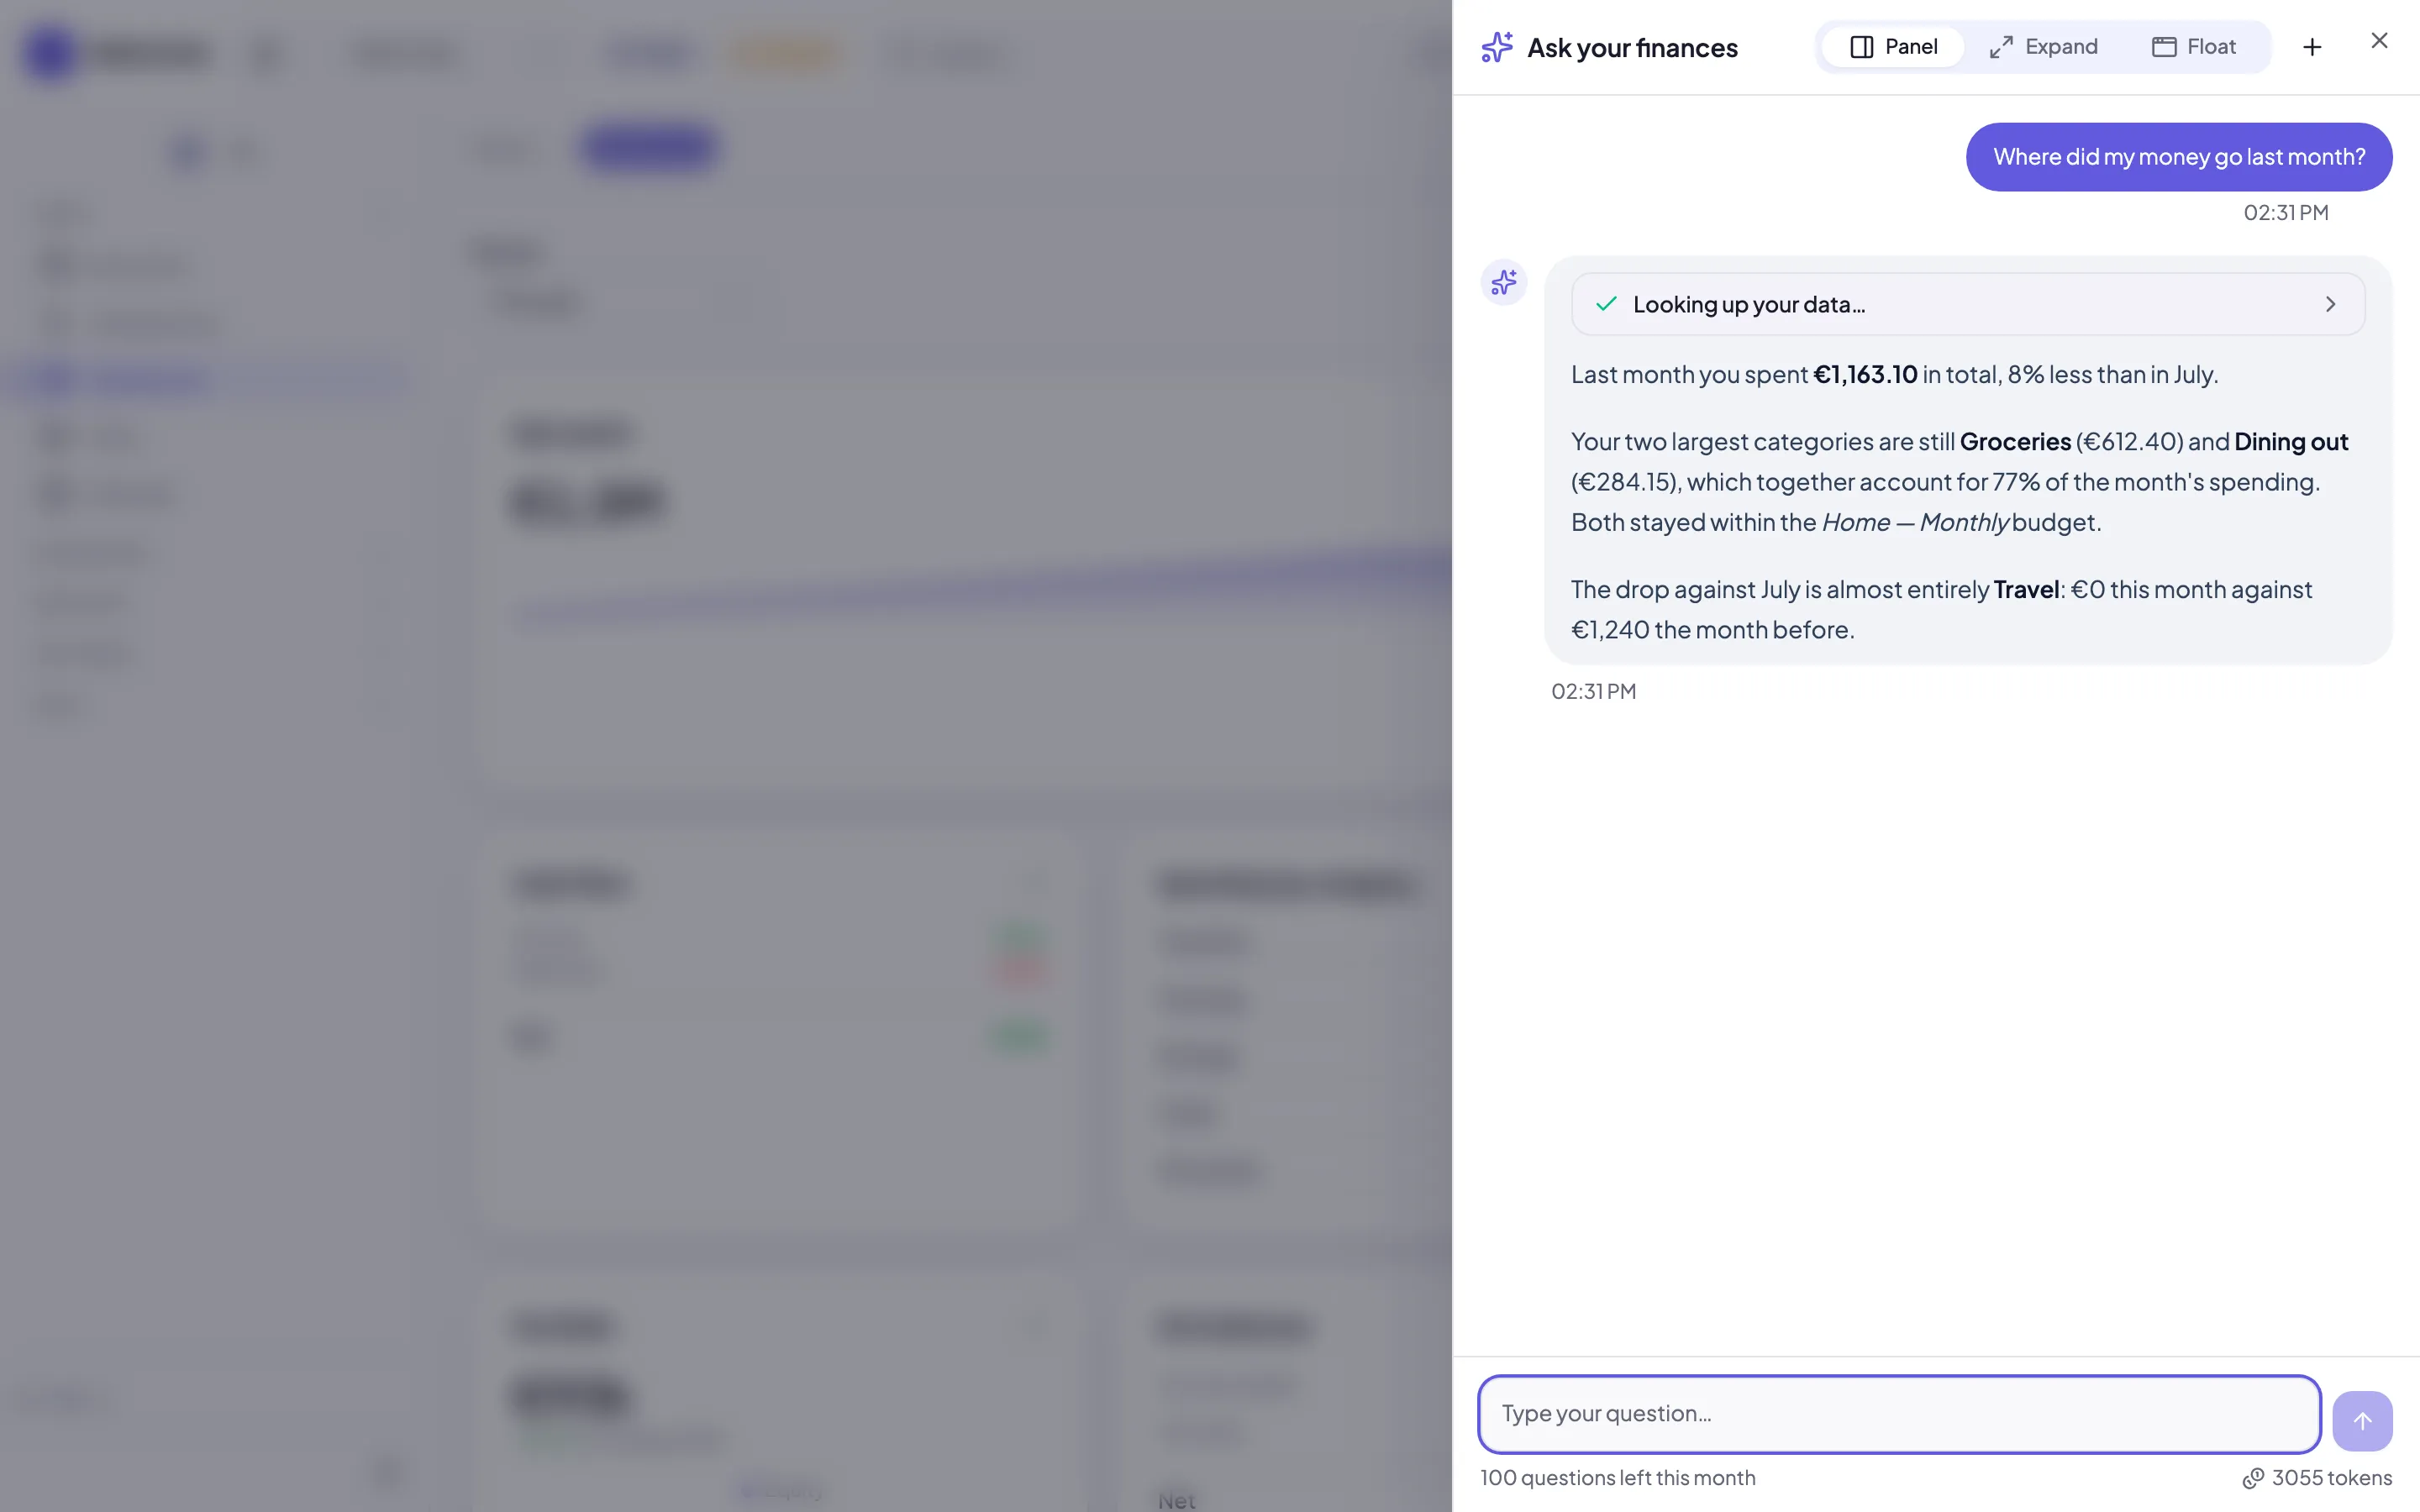Click the green checkmark in Looking up your data
Viewport: 2420px width, 1512px height.
click(1606, 304)
